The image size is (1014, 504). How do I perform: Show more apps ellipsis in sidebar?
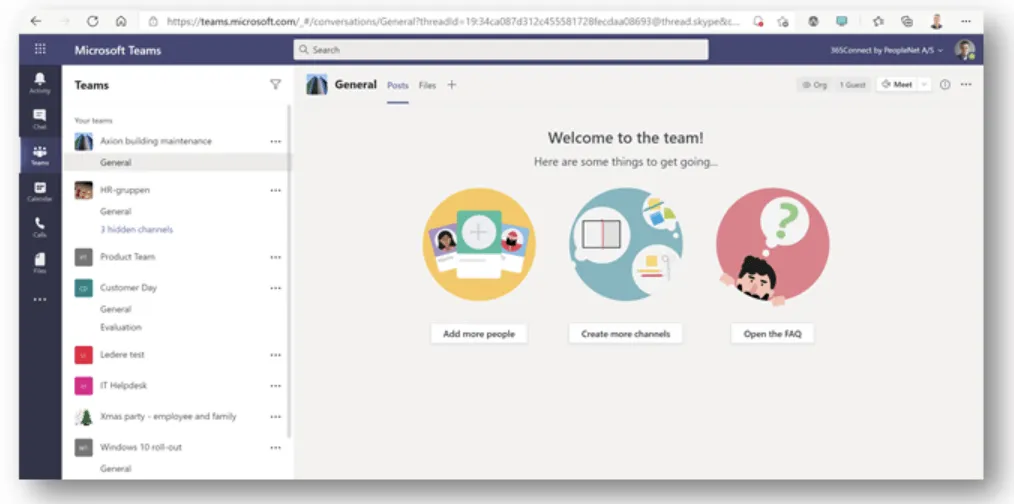[x=39, y=300]
